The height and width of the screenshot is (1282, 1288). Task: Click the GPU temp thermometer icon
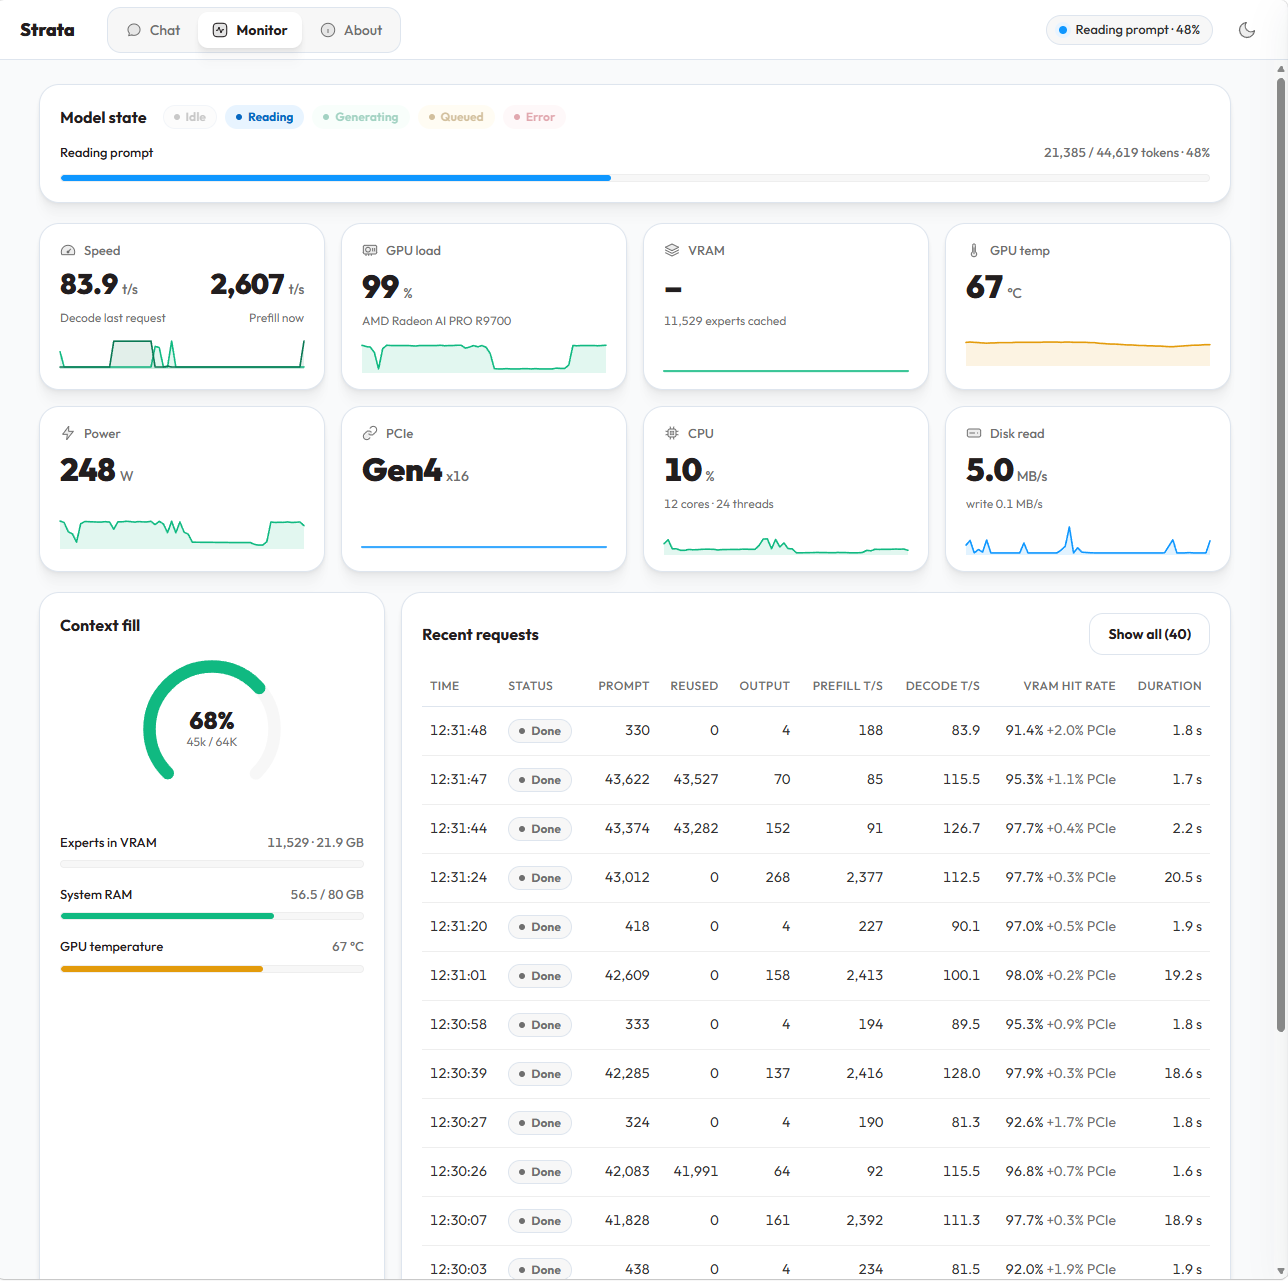(x=974, y=251)
